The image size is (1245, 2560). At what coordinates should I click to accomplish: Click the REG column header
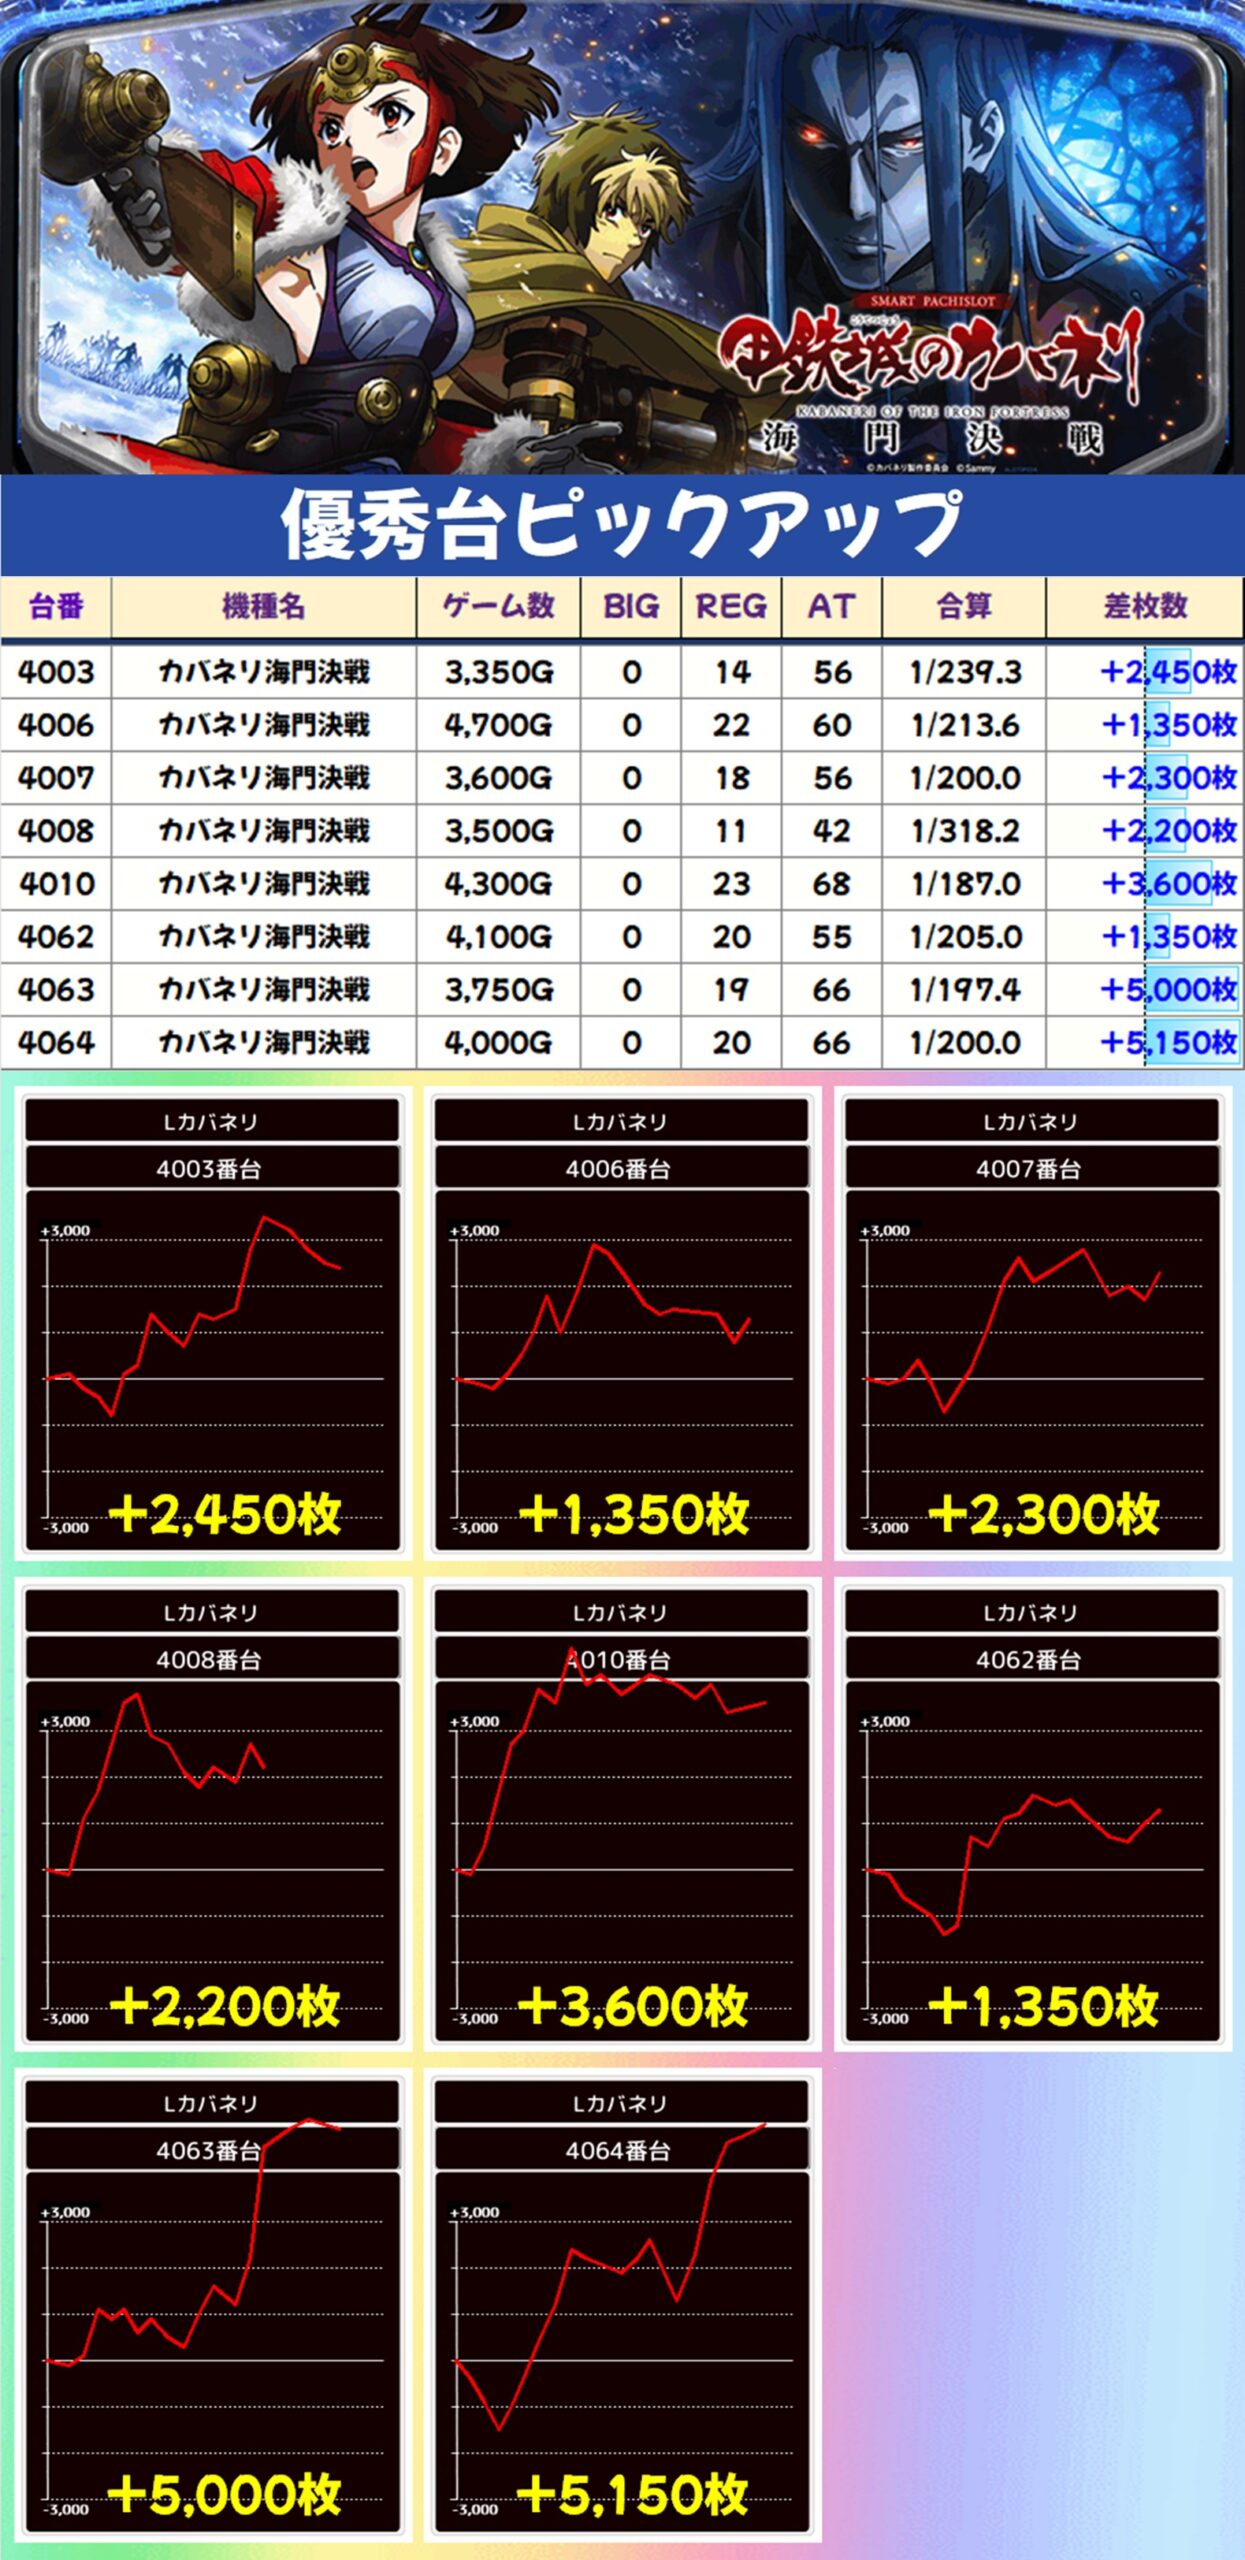pyautogui.click(x=731, y=606)
